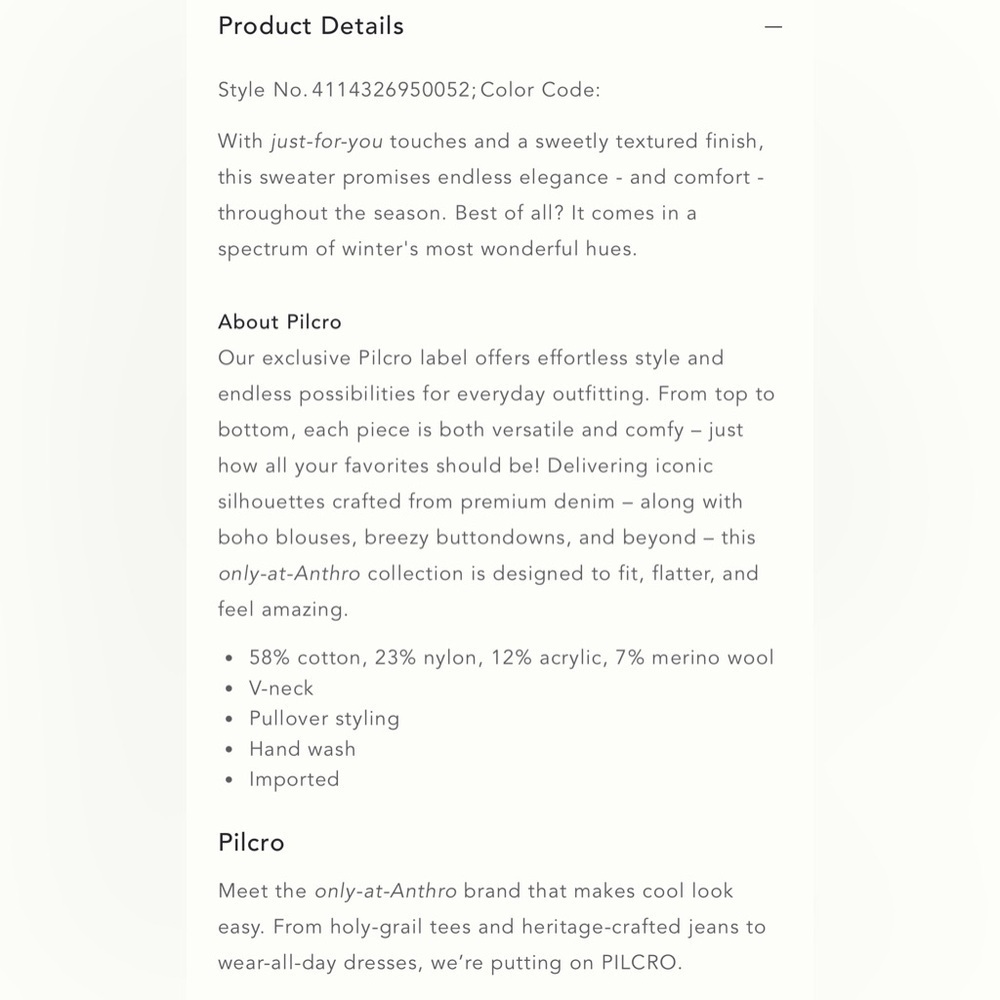Click the fabric composition bullet 58% cotton
Image resolution: width=1000 pixels, height=1000 pixels.
511,658
